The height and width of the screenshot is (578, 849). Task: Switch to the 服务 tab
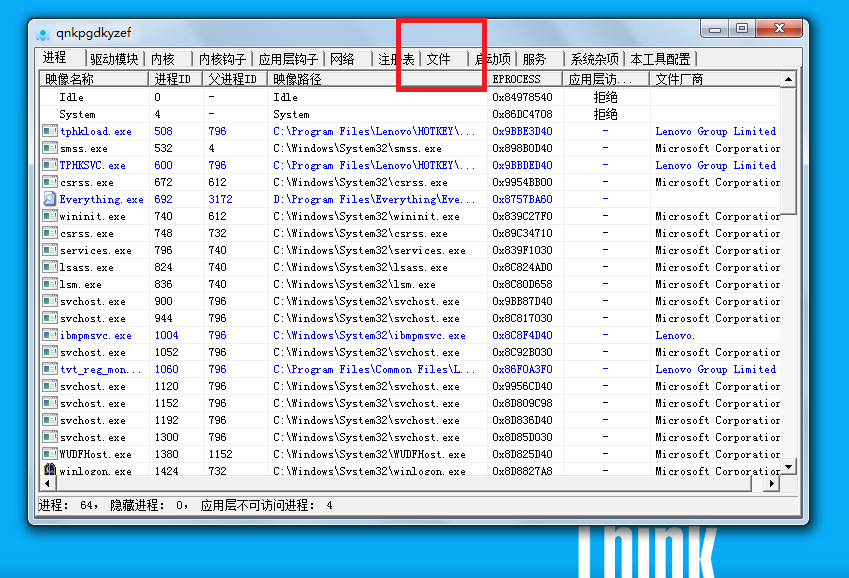point(540,59)
